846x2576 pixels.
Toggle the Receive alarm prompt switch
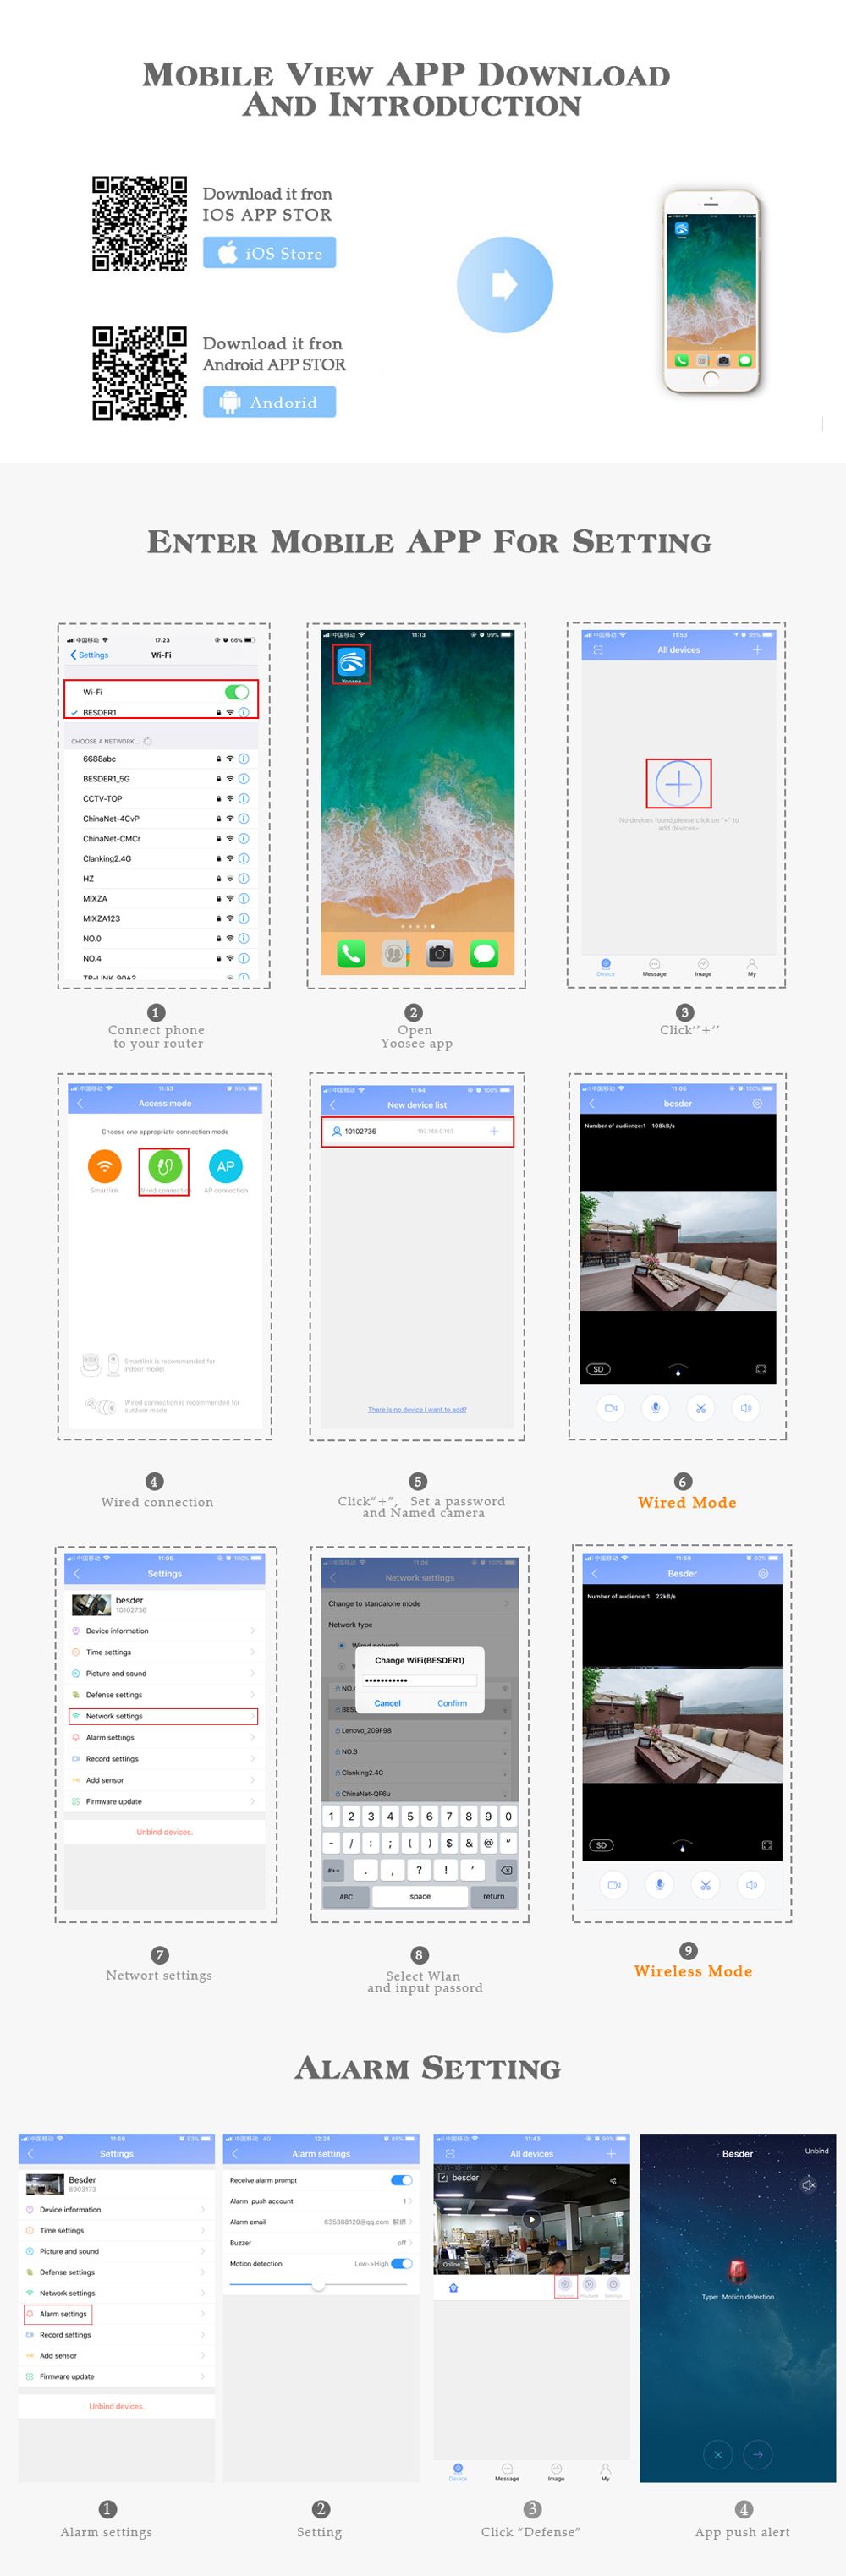[x=401, y=2180]
